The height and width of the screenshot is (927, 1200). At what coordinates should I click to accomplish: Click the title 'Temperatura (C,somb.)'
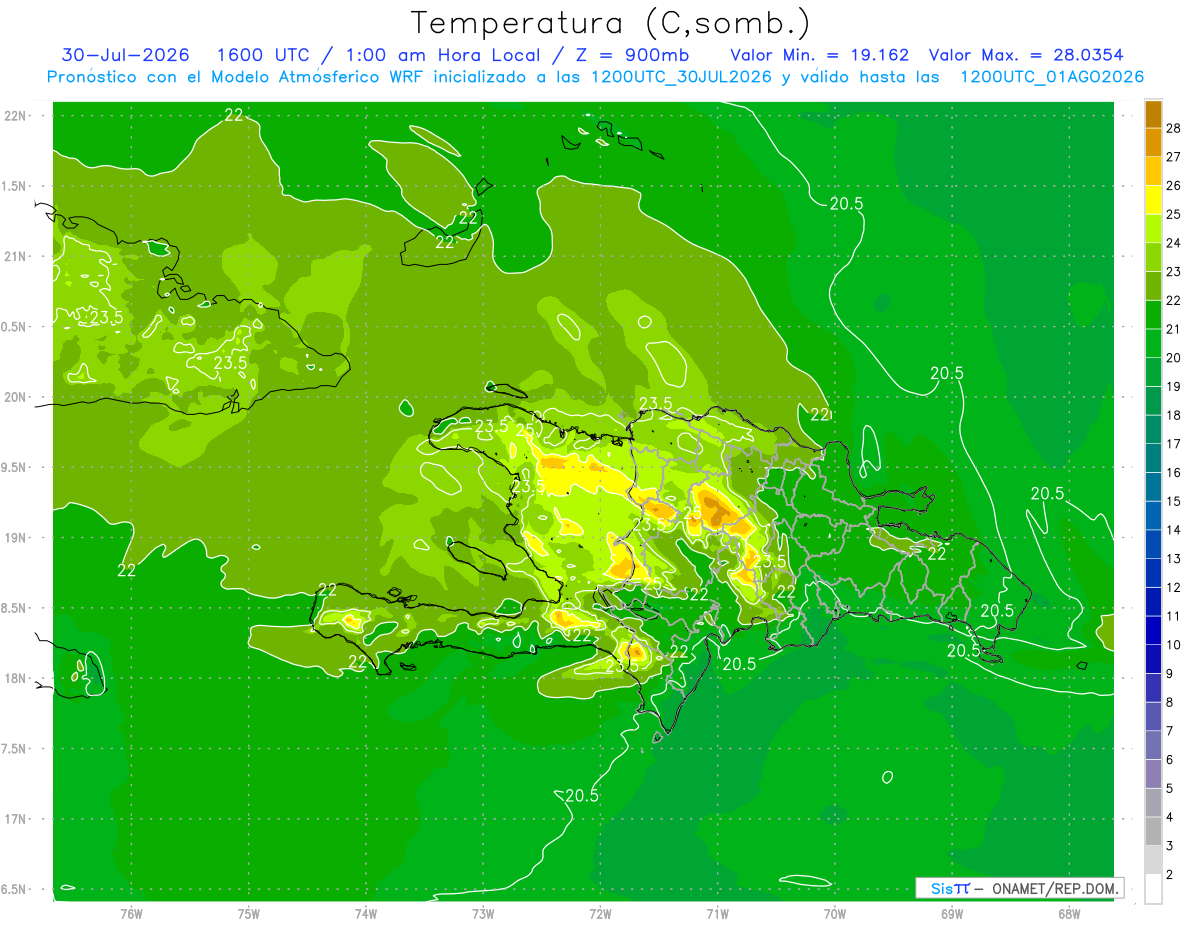[610, 24]
